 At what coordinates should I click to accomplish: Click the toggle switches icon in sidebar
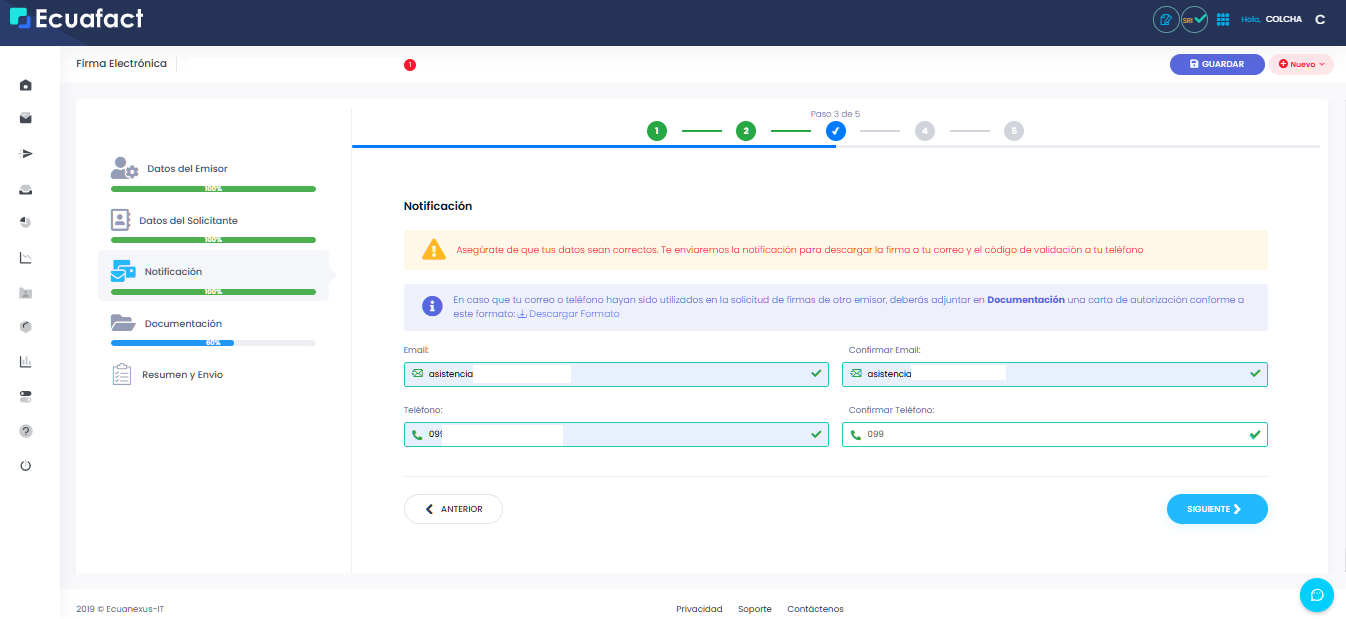coord(26,397)
